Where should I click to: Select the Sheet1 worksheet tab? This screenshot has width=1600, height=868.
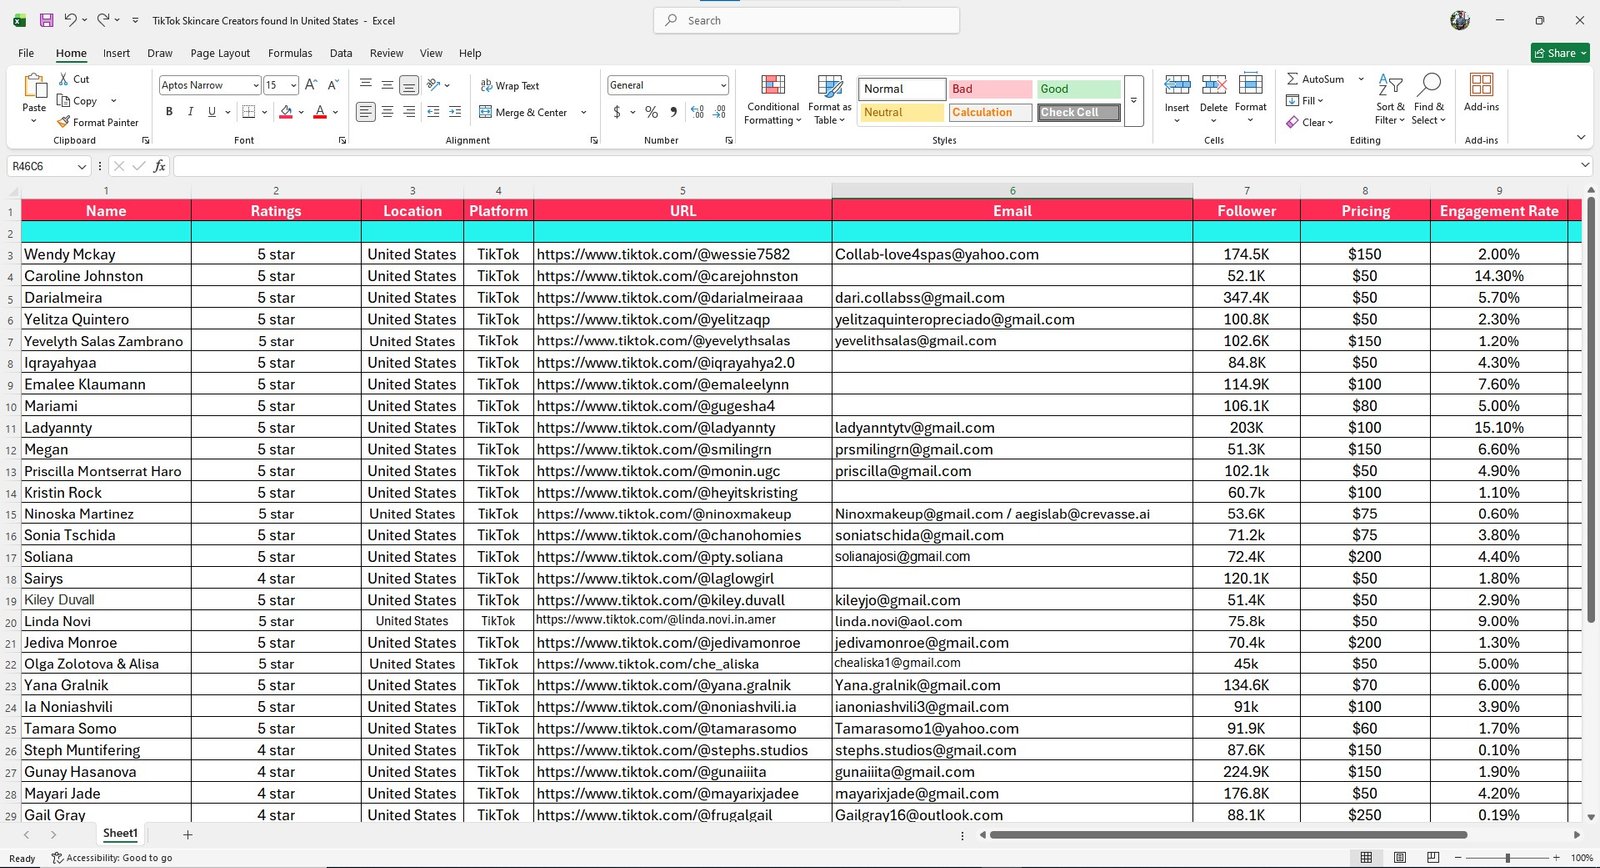pyautogui.click(x=120, y=834)
